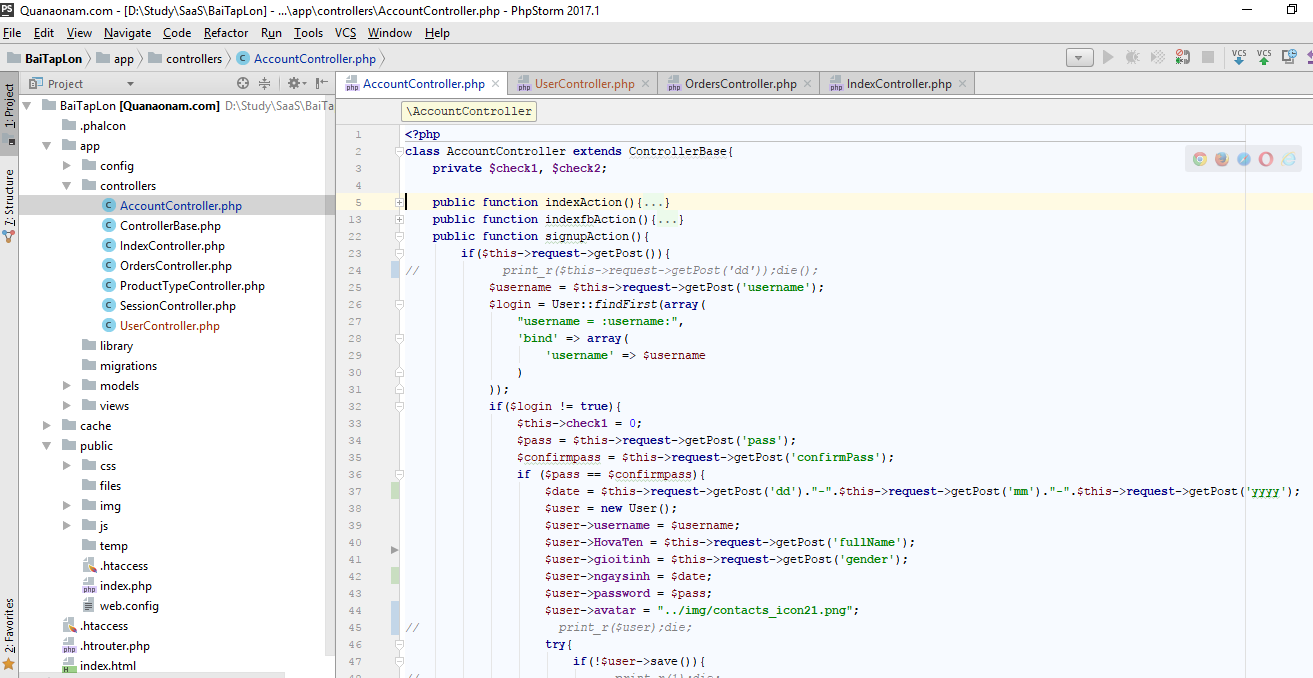Hide the Project tool window
This screenshot has width=1313, height=678.
coord(321,84)
